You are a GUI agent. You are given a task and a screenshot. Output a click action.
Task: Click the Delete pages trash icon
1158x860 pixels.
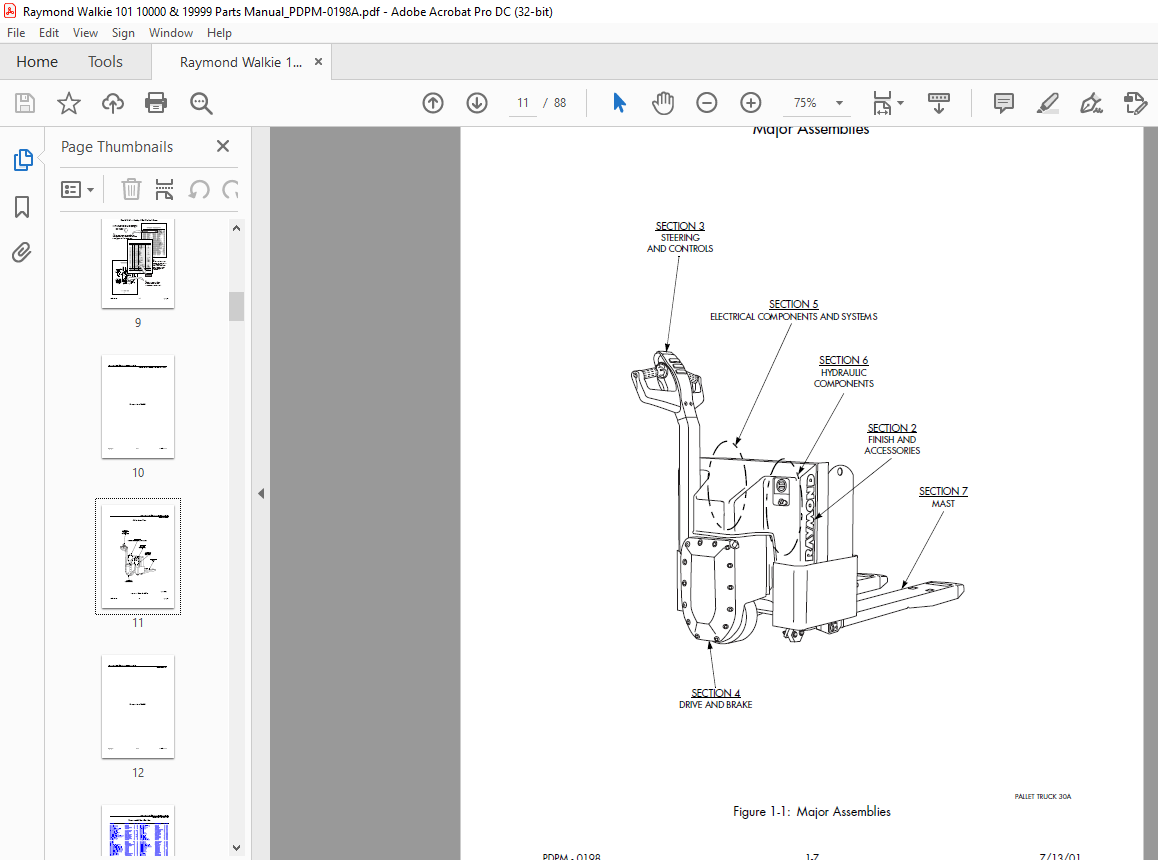point(131,190)
